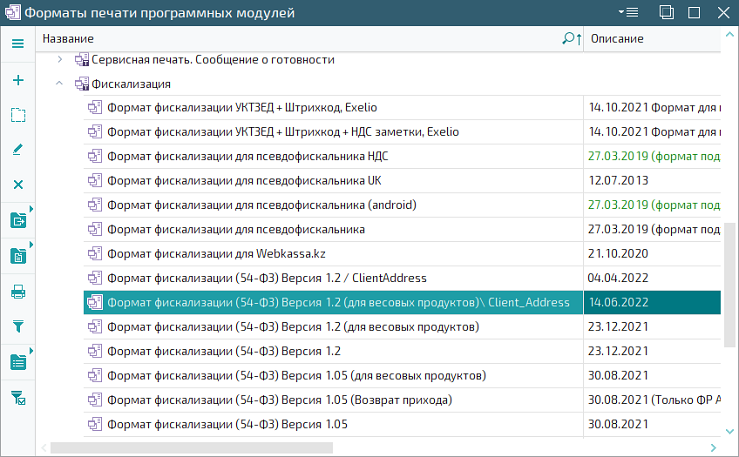Screen dimensions: 739x457
Task: Click the search and sort icon in Название header
Action: [x=571, y=39]
